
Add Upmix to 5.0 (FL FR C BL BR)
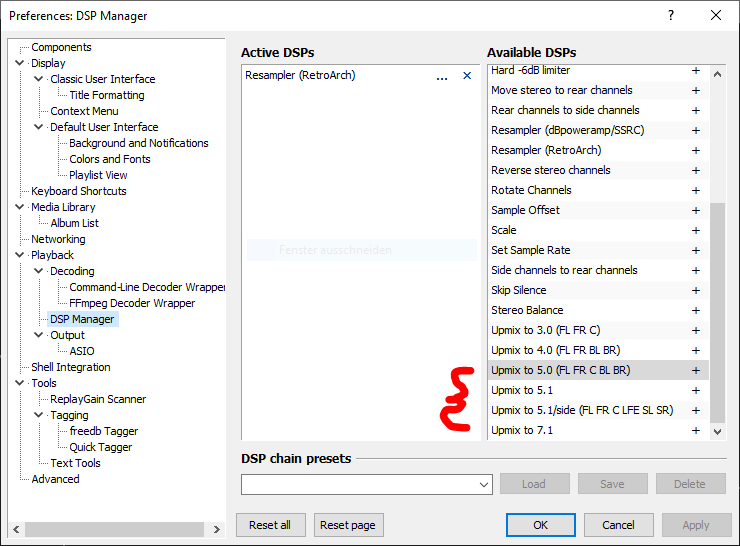tap(695, 370)
